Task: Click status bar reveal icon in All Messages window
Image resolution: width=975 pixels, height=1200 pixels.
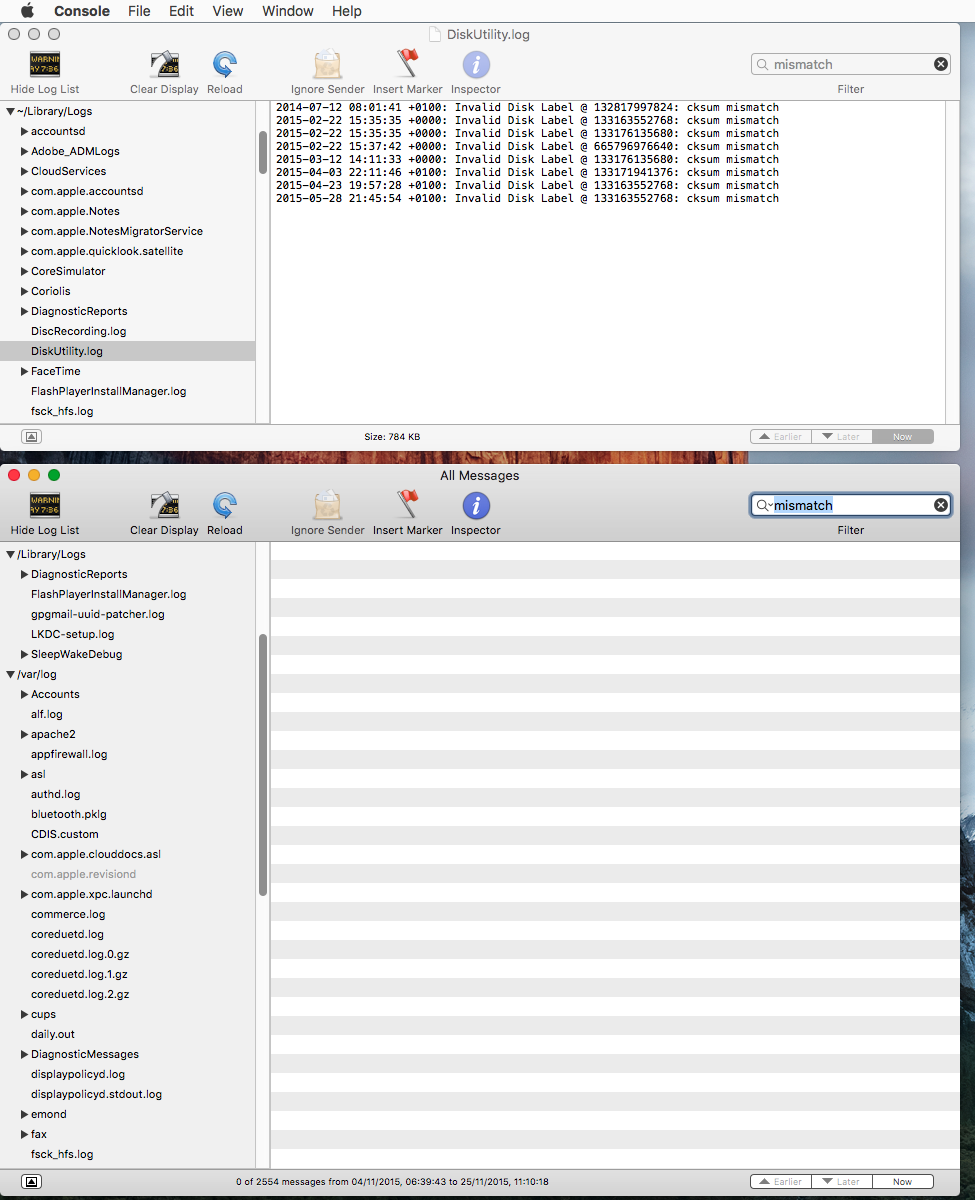Action: (x=31, y=1182)
